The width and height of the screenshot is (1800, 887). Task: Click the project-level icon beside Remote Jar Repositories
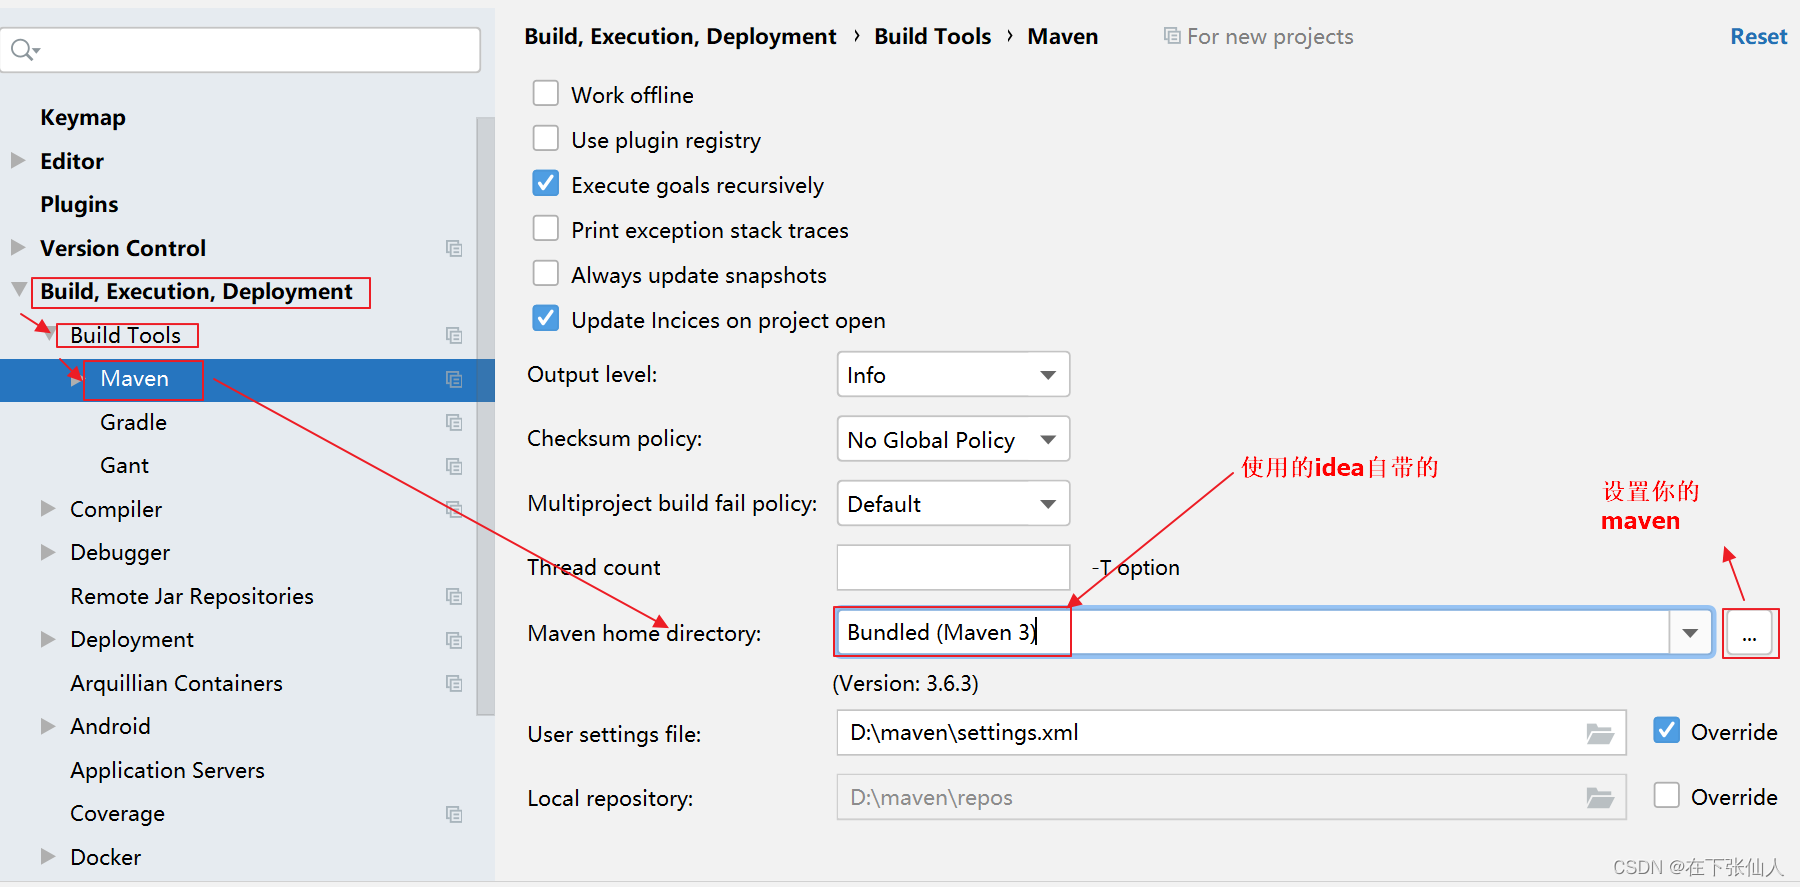click(454, 596)
